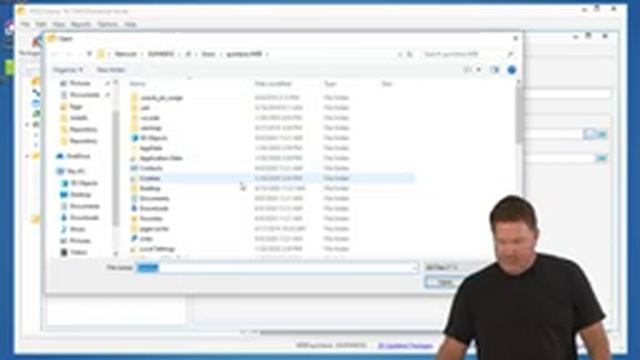Click the Open button
This screenshot has width=640, height=360.
click(444, 282)
